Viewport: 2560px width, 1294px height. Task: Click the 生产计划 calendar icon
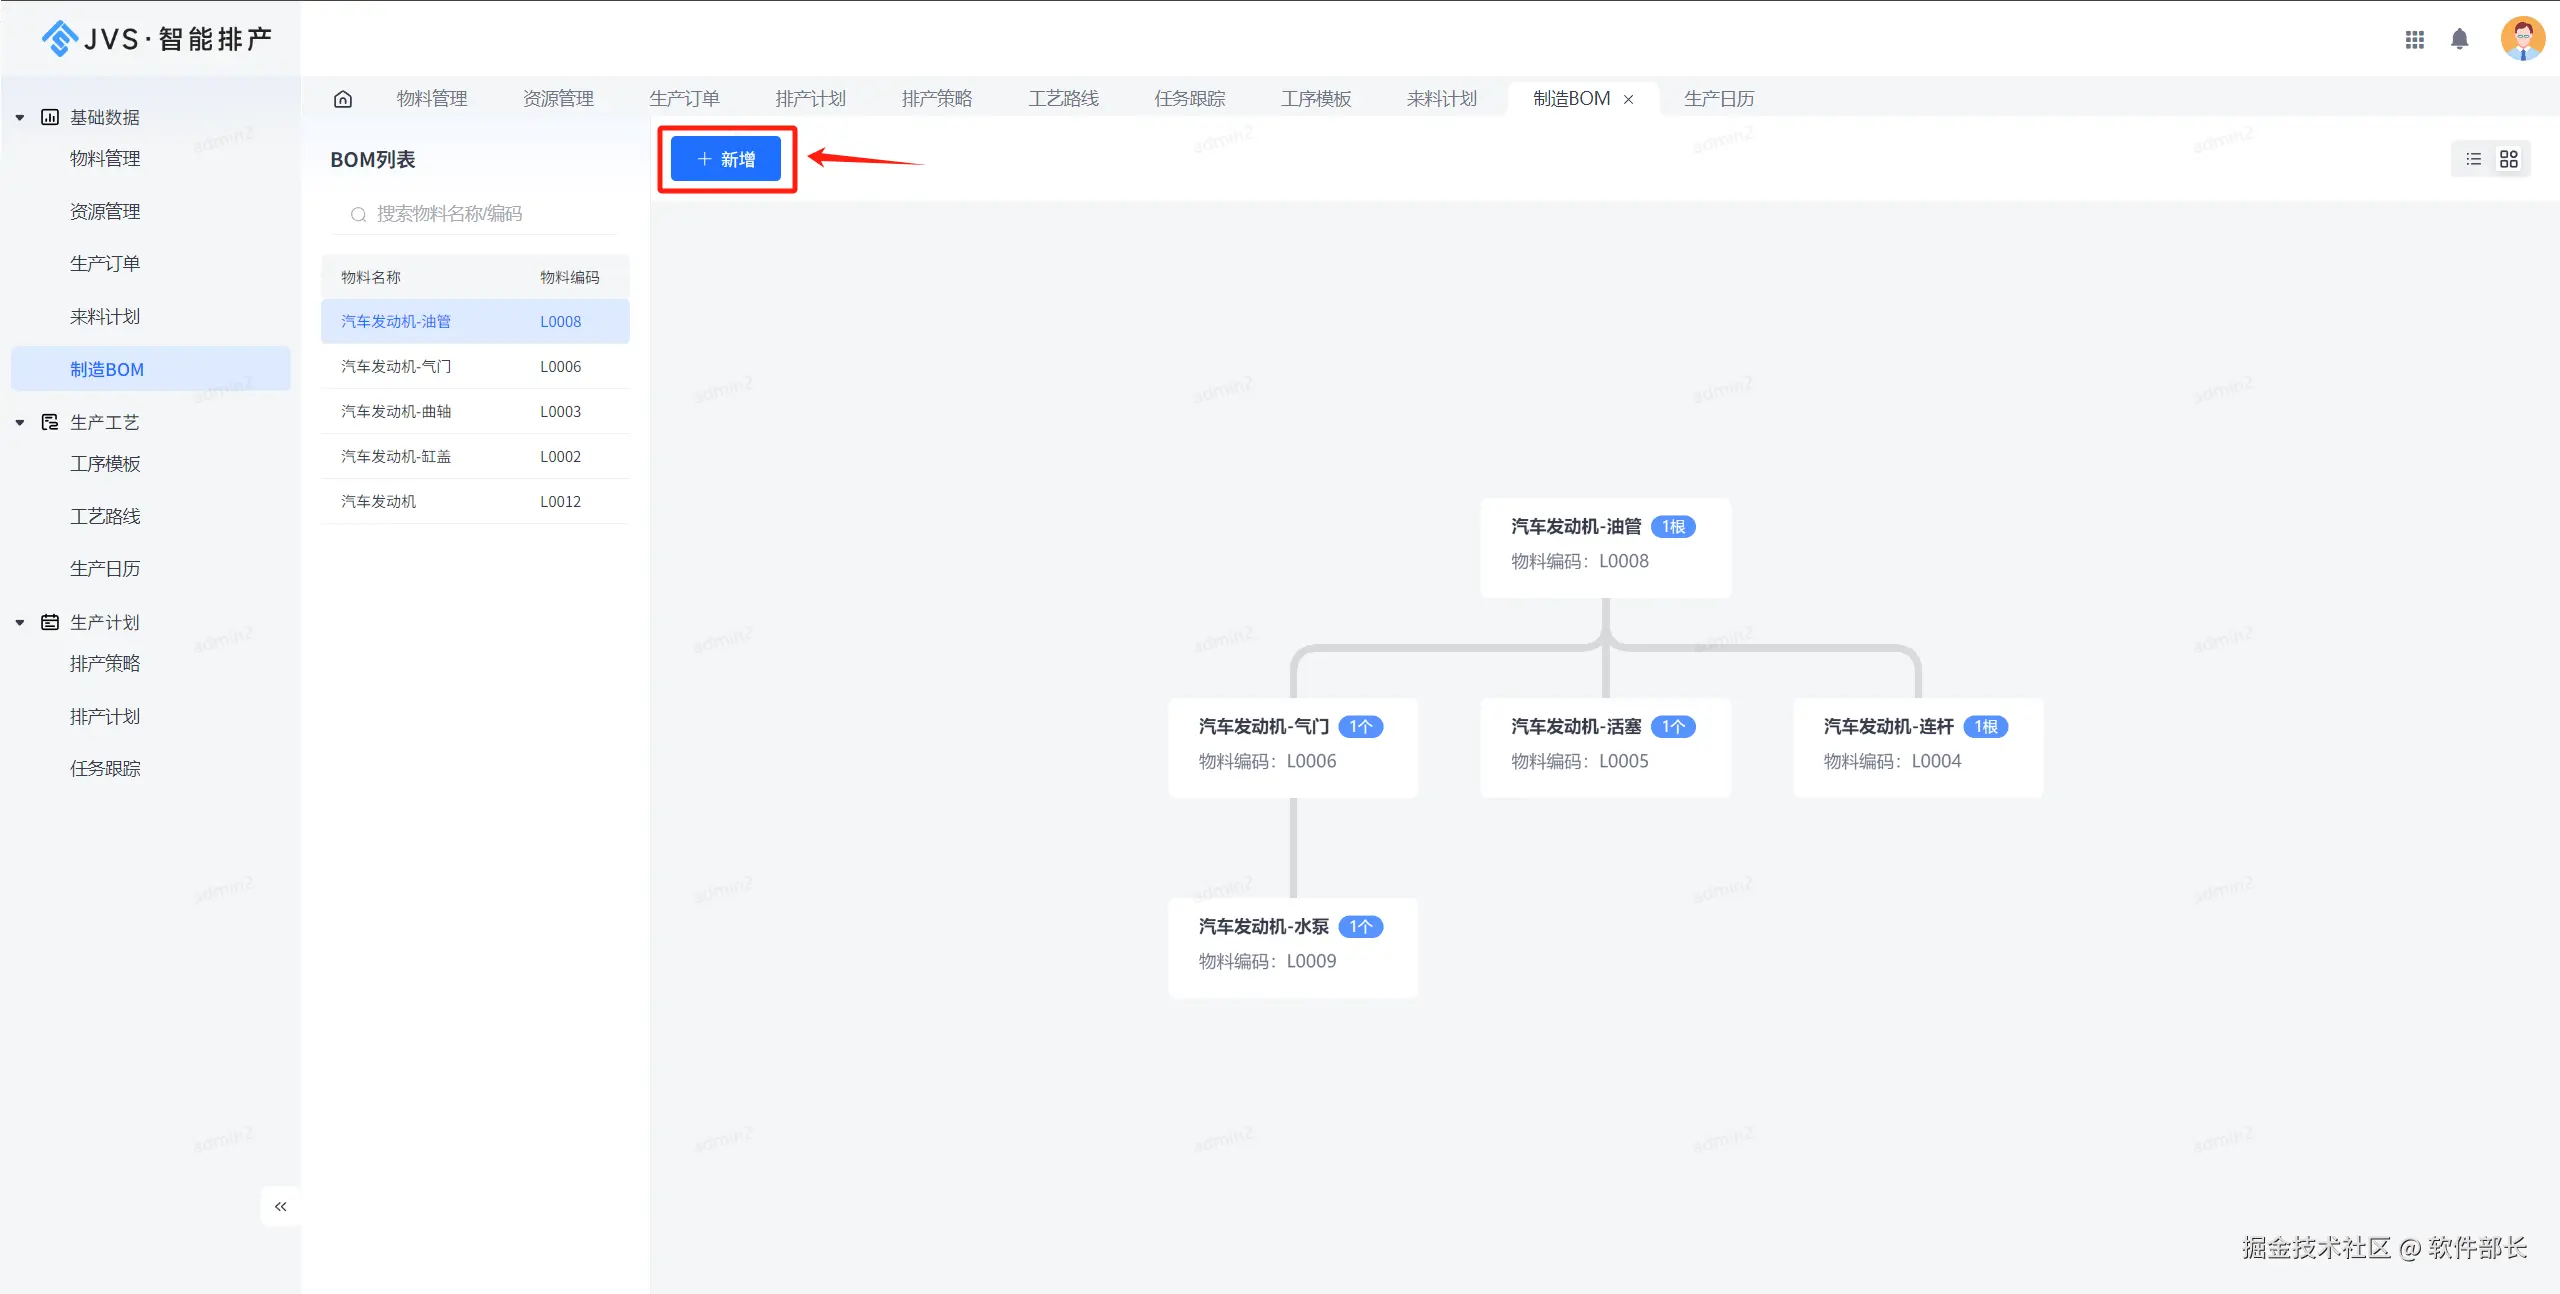pos(50,622)
